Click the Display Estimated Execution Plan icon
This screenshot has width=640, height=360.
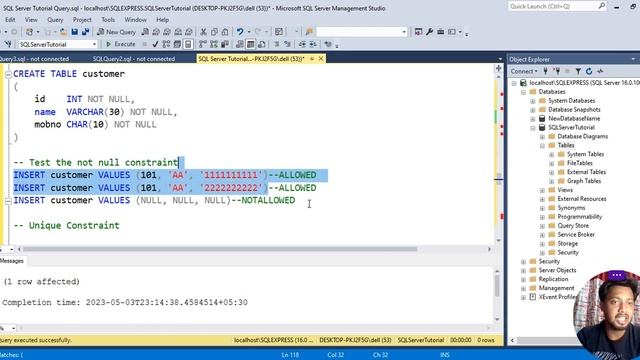pos(166,44)
